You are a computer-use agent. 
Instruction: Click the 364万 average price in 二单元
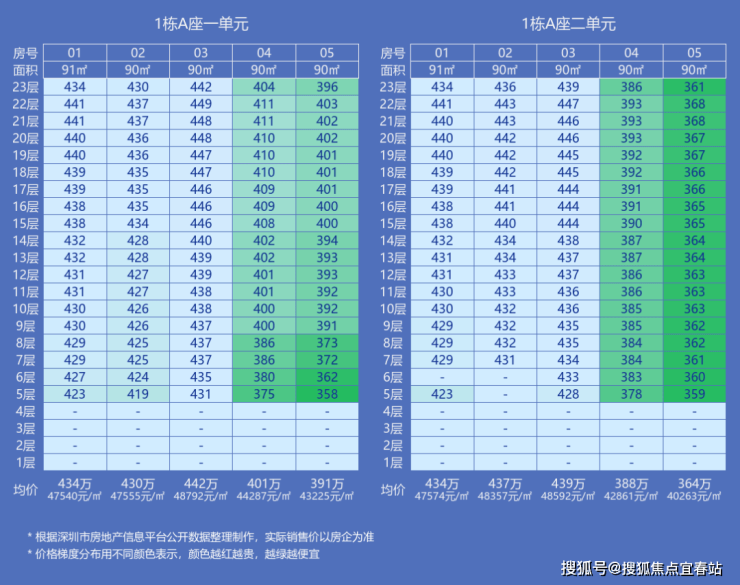(694, 484)
